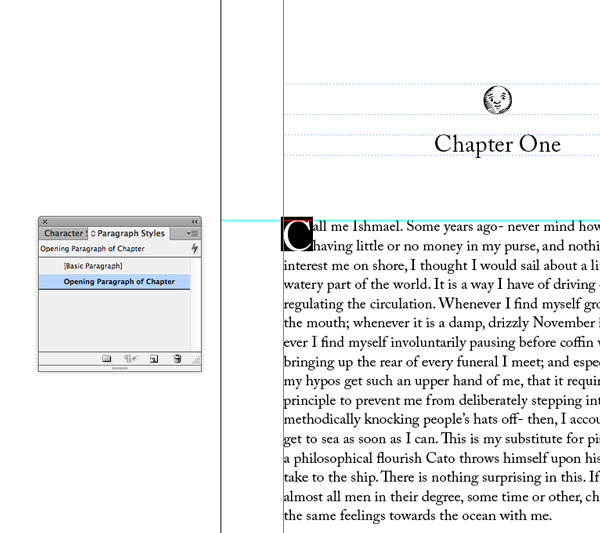Collapse the styles panel to icons
Image resolution: width=600 pixels, height=533 pixels.
[194, 222]
